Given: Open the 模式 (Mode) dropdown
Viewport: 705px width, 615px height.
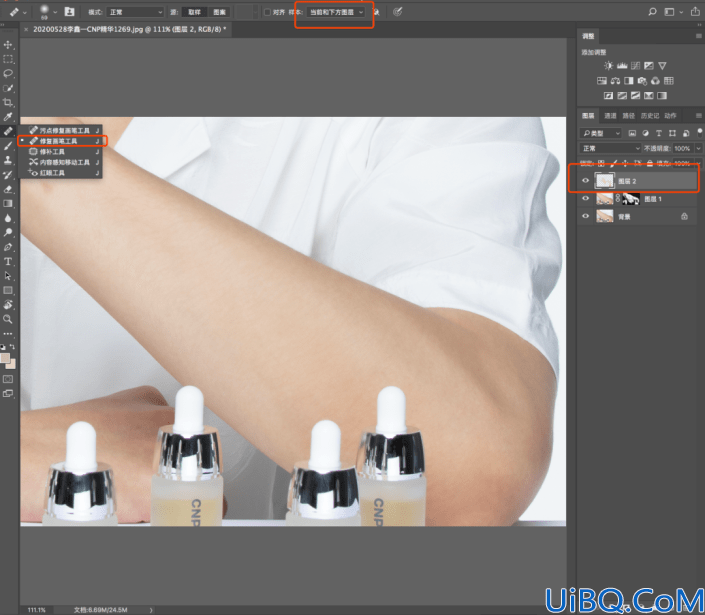Looking at the screenshot, I should tap(134, 12).
